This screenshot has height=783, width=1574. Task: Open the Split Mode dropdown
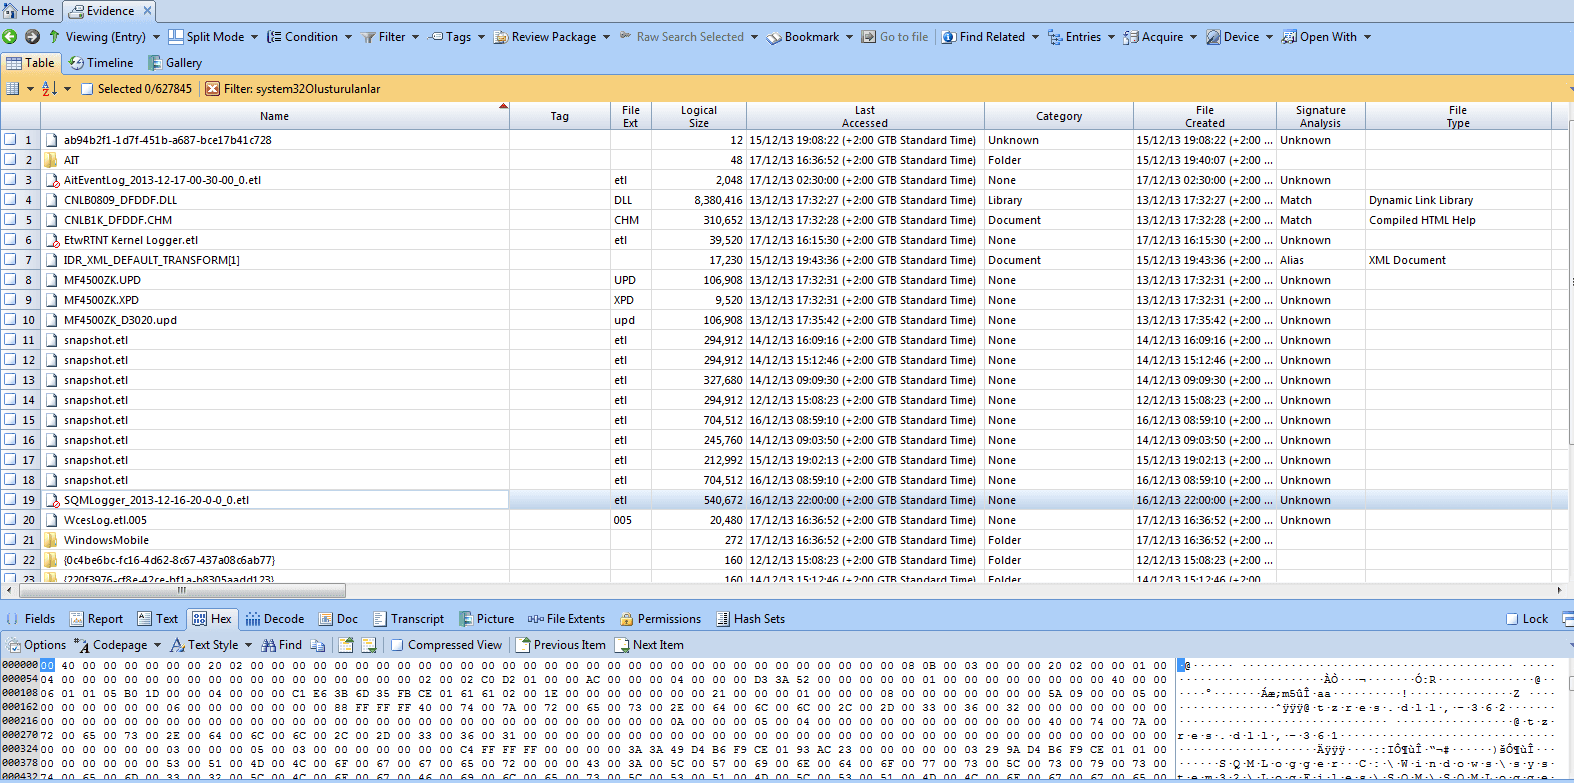pyautogui.click(x=255, y=37)
